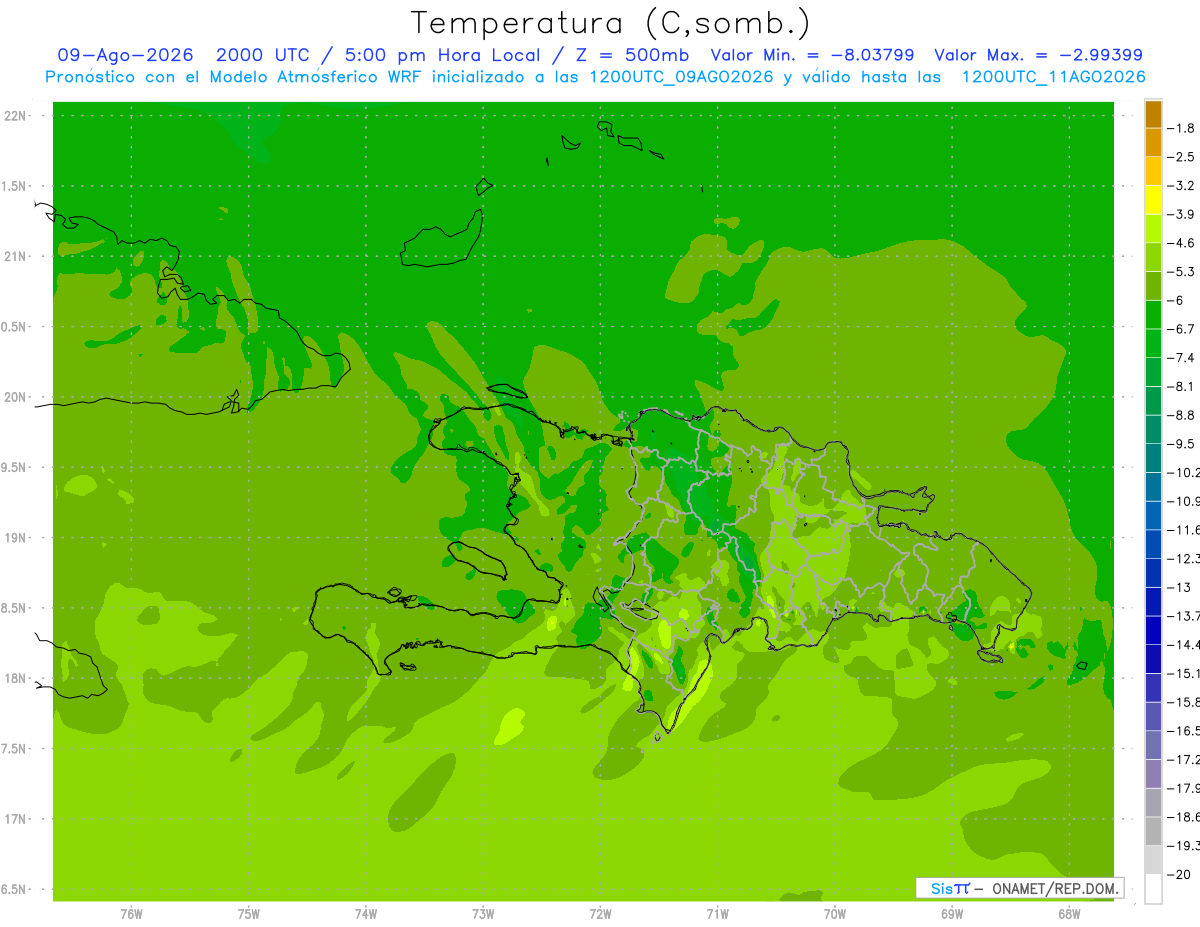
Task: Click the "-9.5" legend value
Action: coord(1182,443)
